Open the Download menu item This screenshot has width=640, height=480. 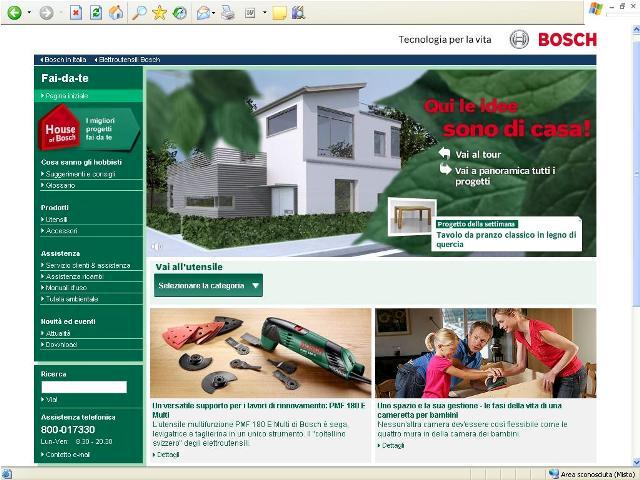(x=59, y=344)
